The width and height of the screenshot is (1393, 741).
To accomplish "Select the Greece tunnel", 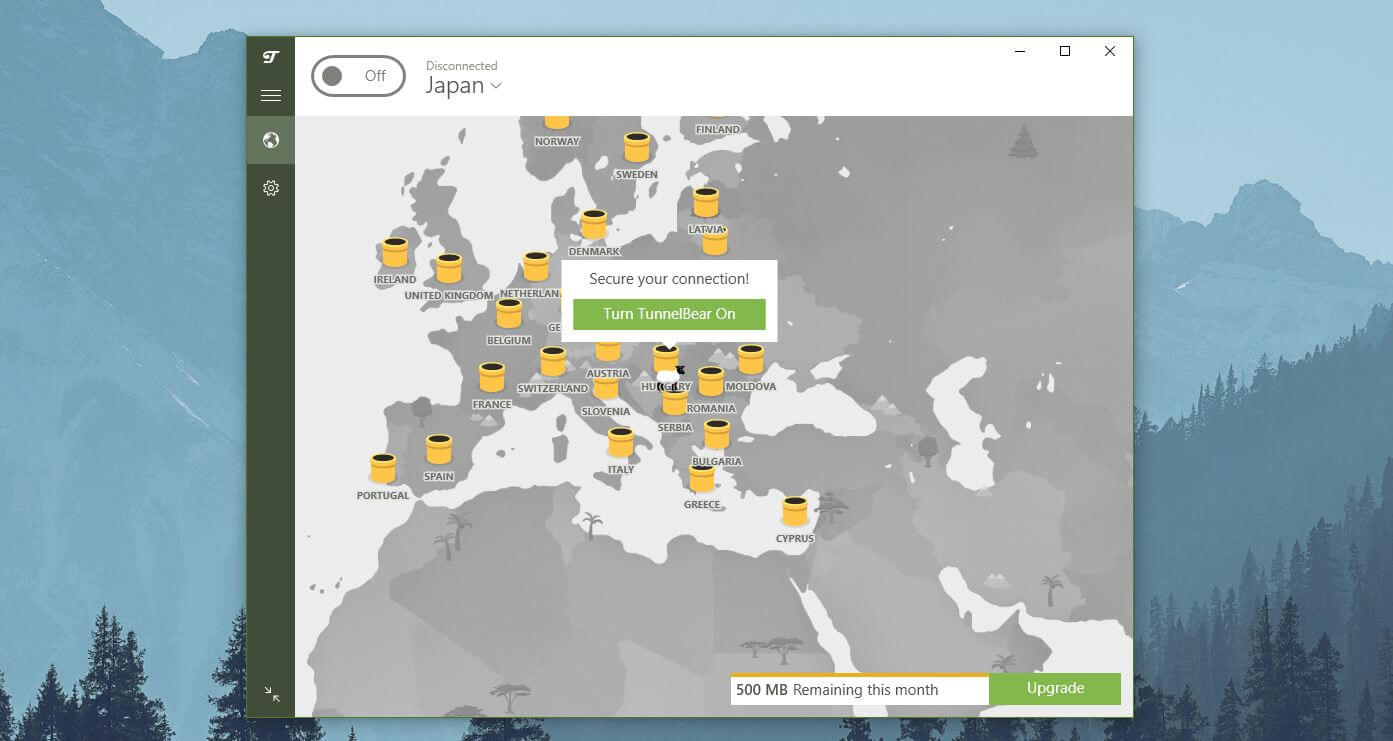I will (x=702, y=478).
